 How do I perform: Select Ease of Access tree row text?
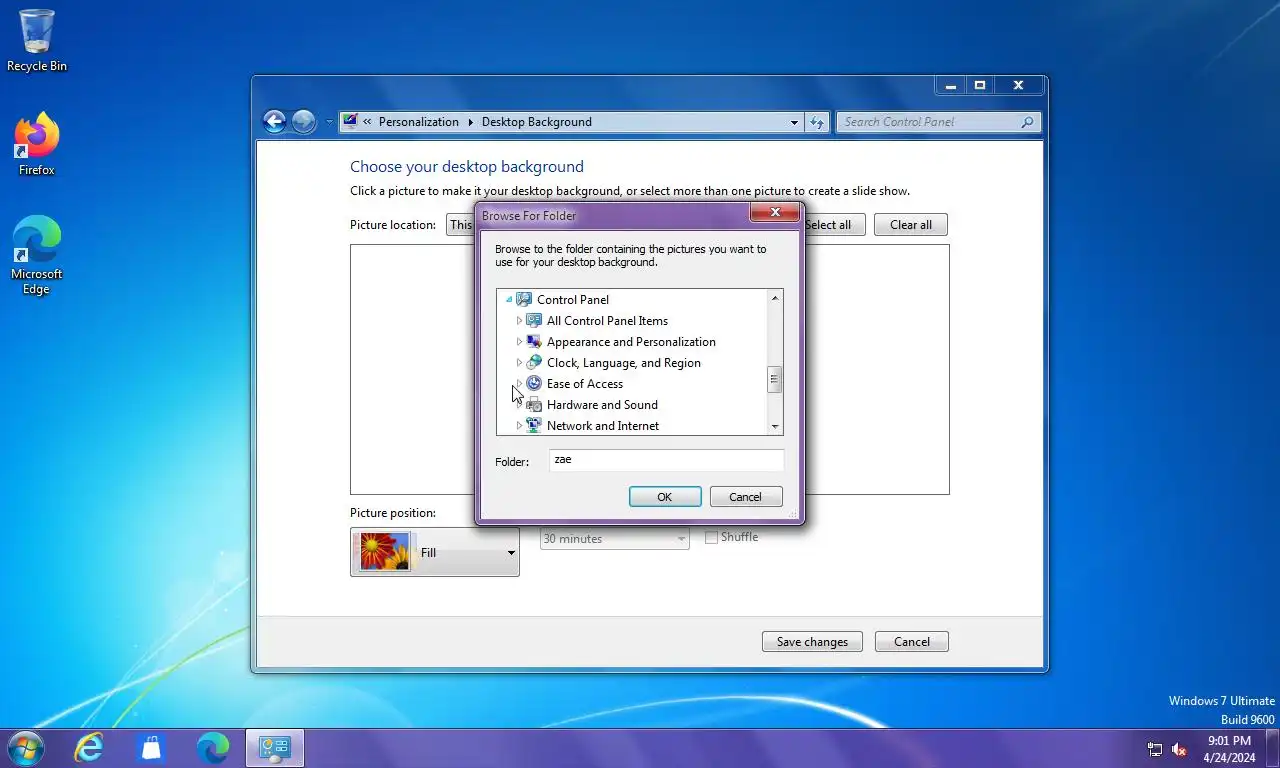[x=585, y=384]
